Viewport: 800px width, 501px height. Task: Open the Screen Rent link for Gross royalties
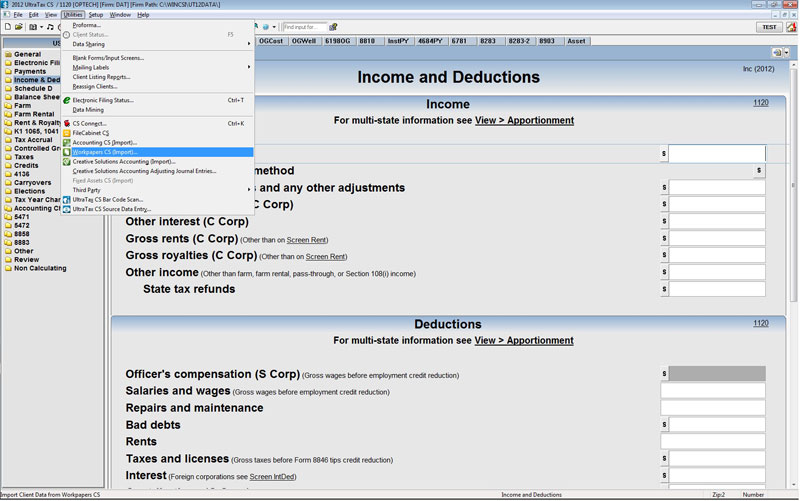(325, 257)
